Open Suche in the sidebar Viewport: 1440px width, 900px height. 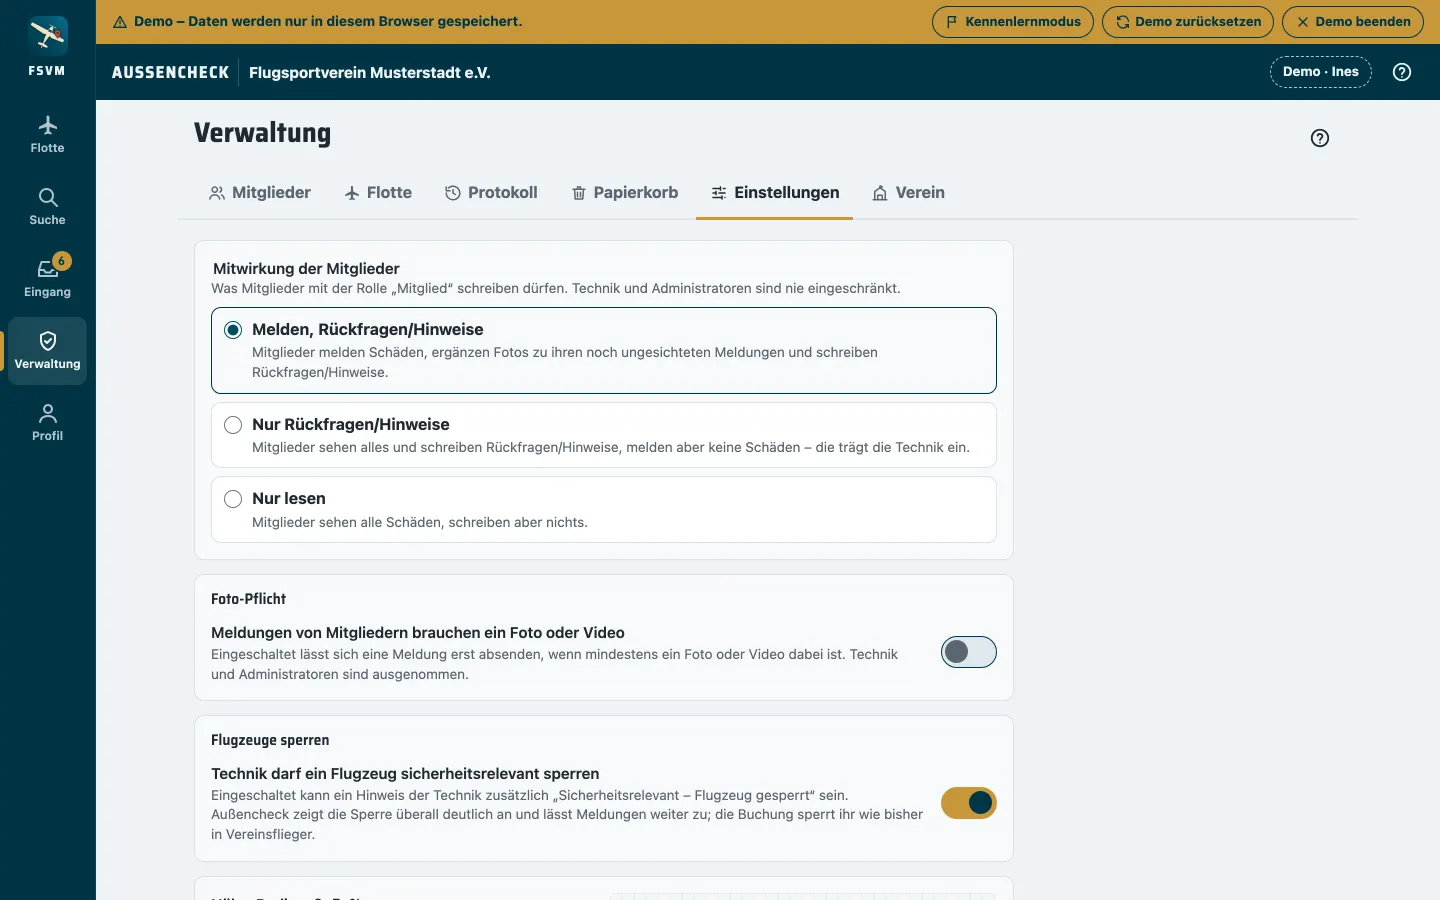click(47, 207)
